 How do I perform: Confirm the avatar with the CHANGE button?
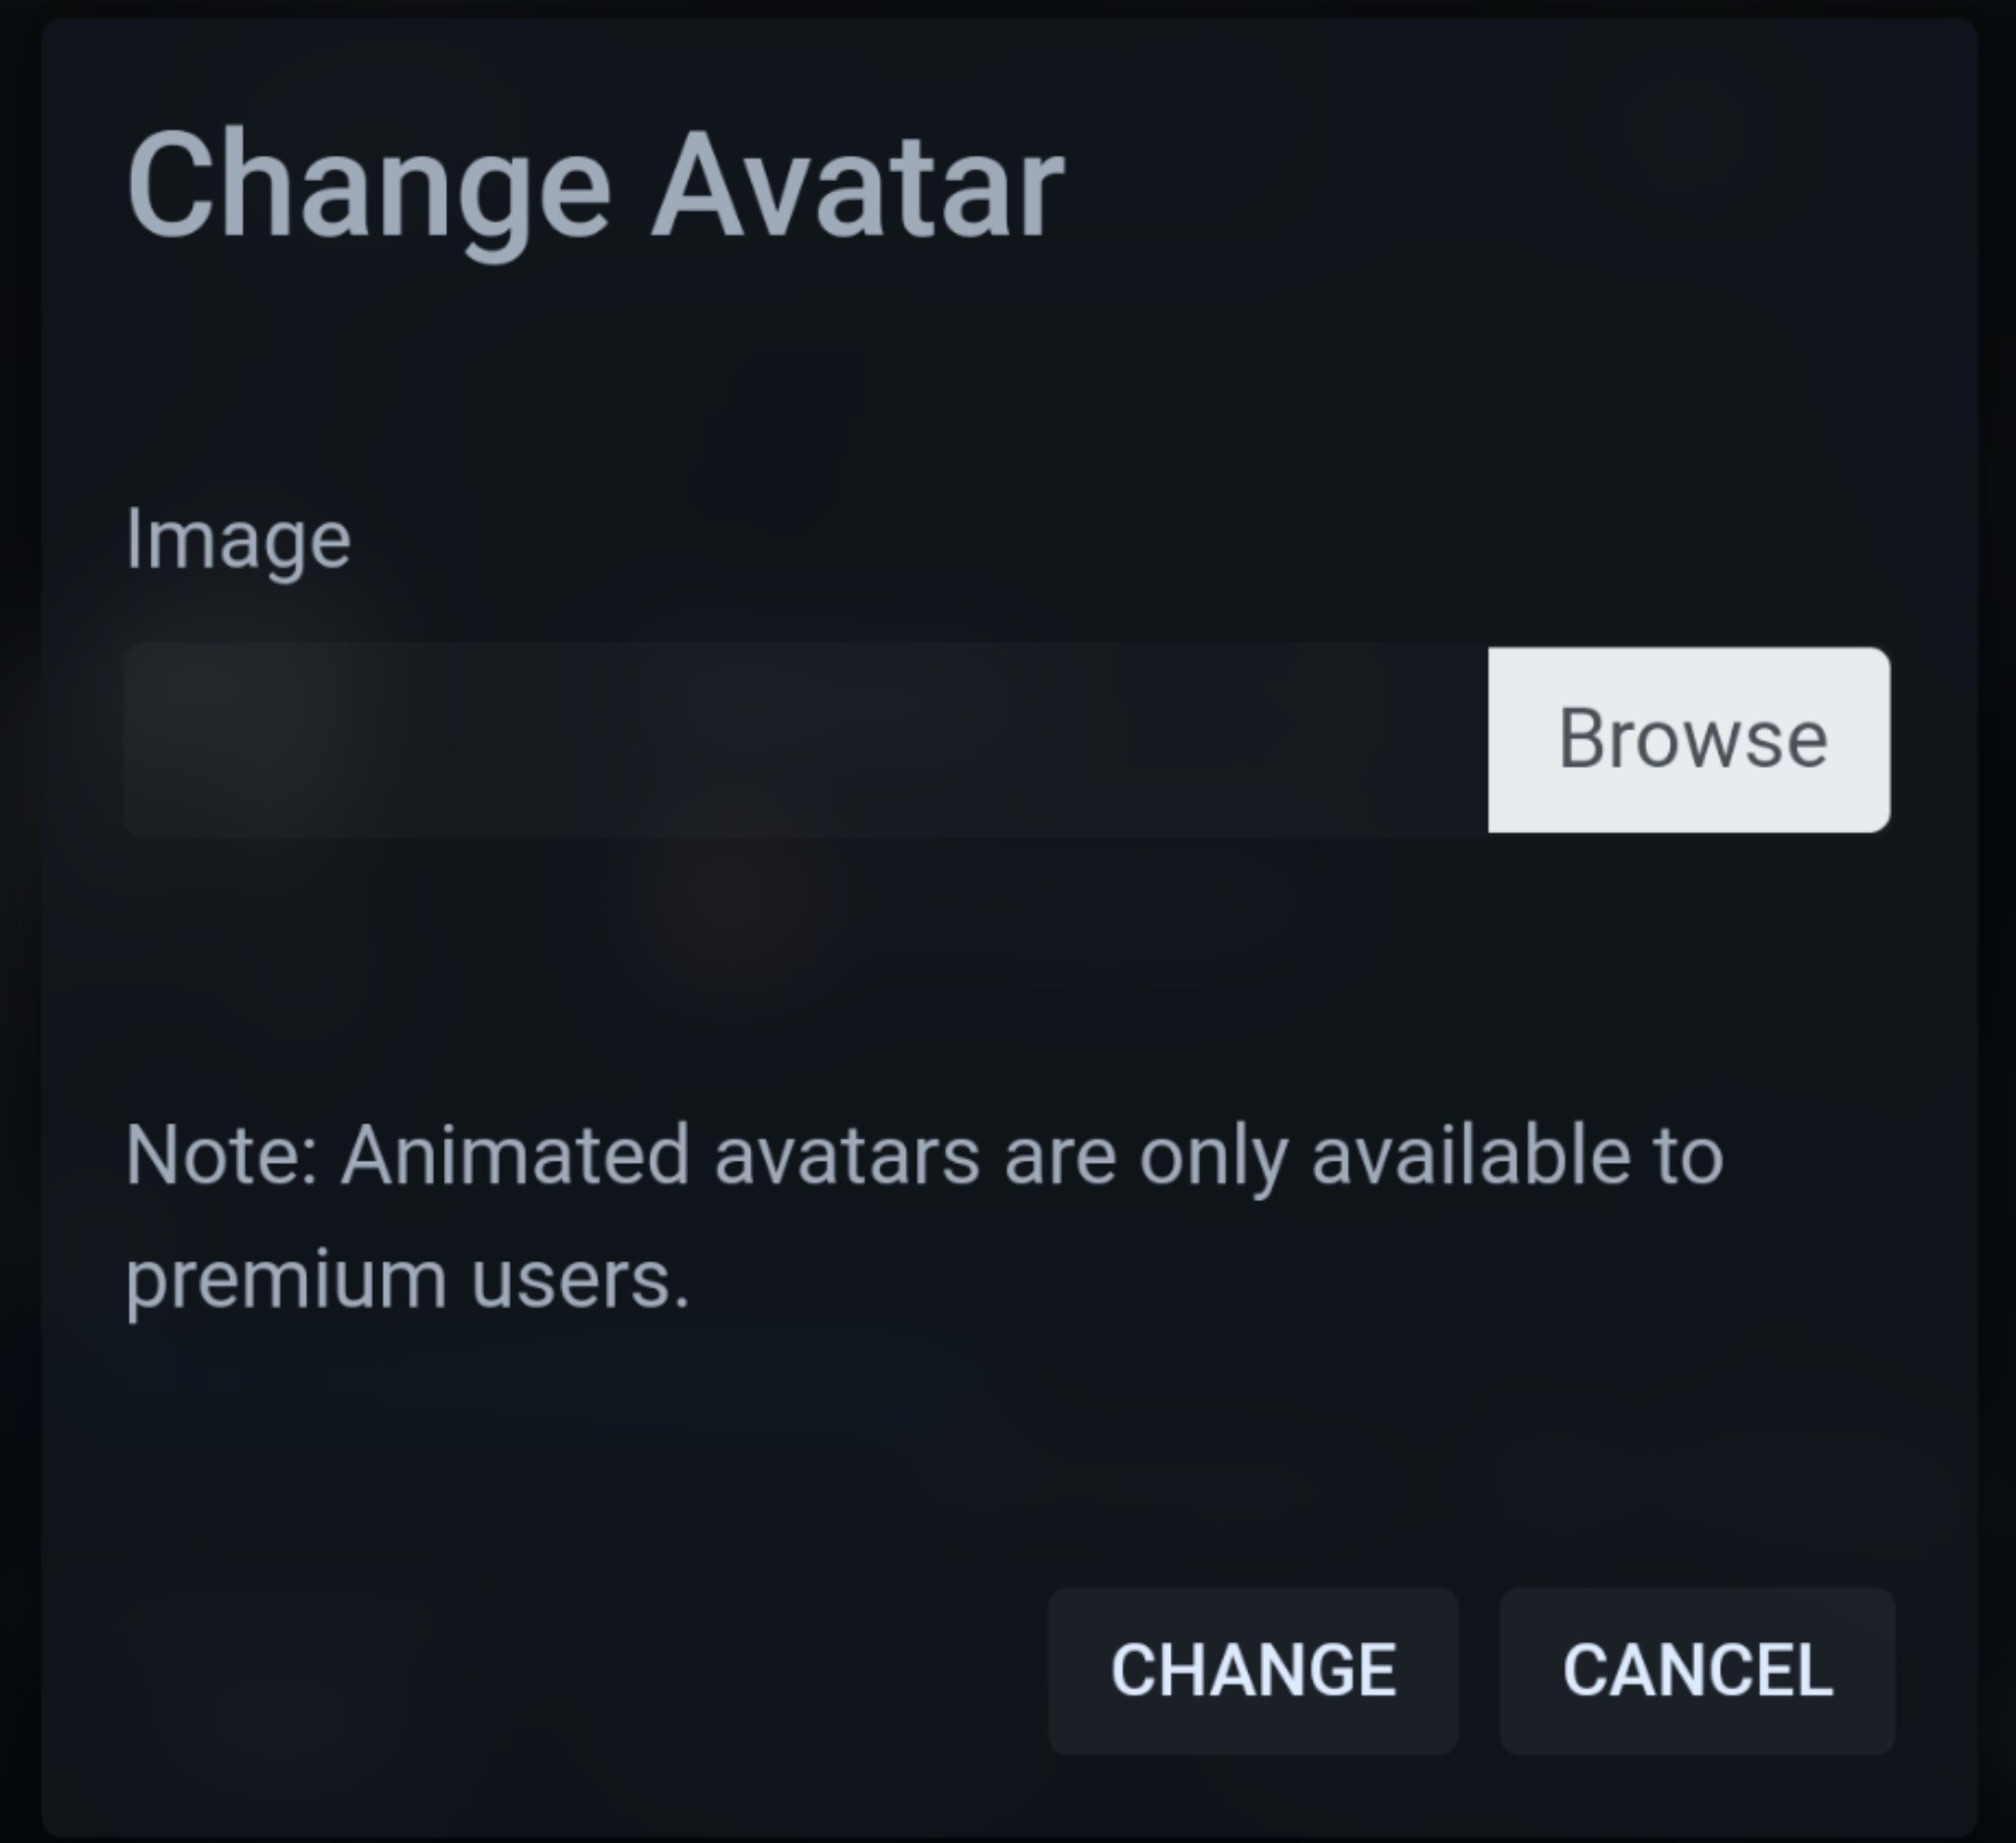(x=1253, y=1669)
